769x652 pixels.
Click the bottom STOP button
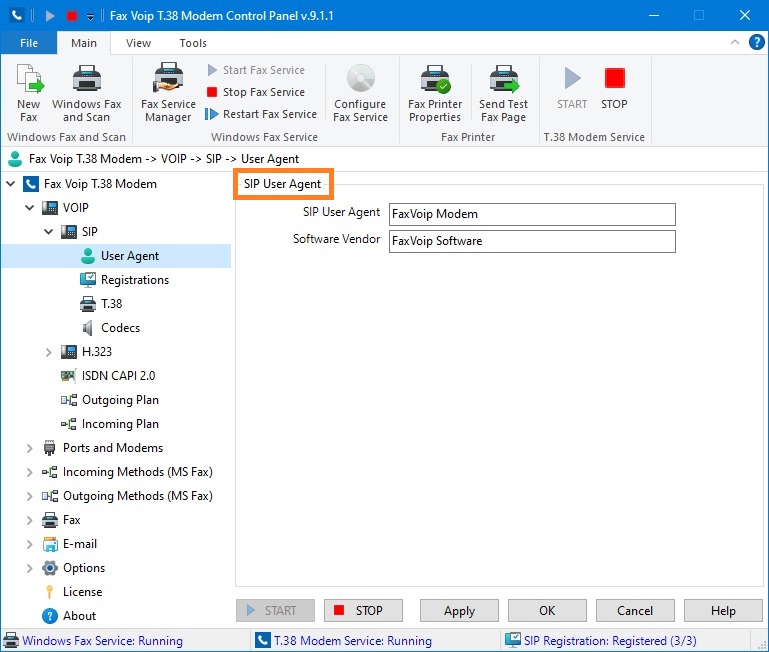[363, 611]
